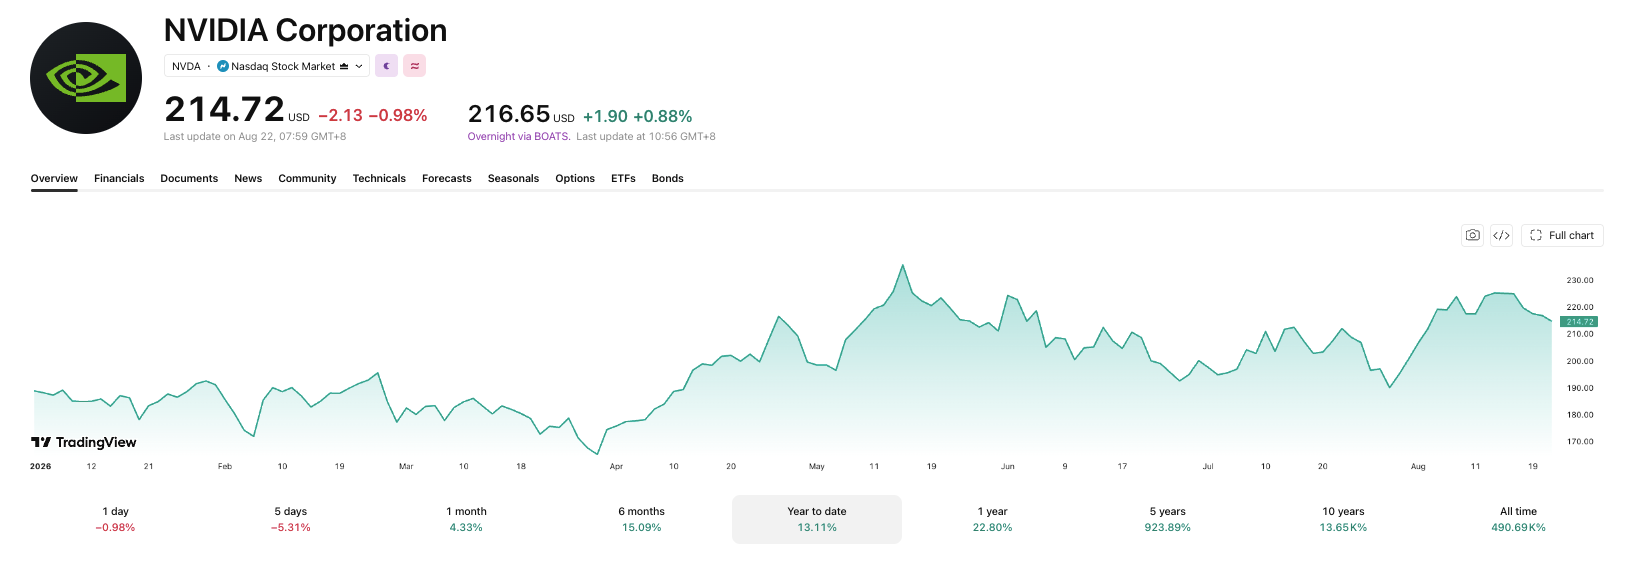This screenshot has width=1628, height=569.
Task: Select the Overview tab
Action: 54,179
